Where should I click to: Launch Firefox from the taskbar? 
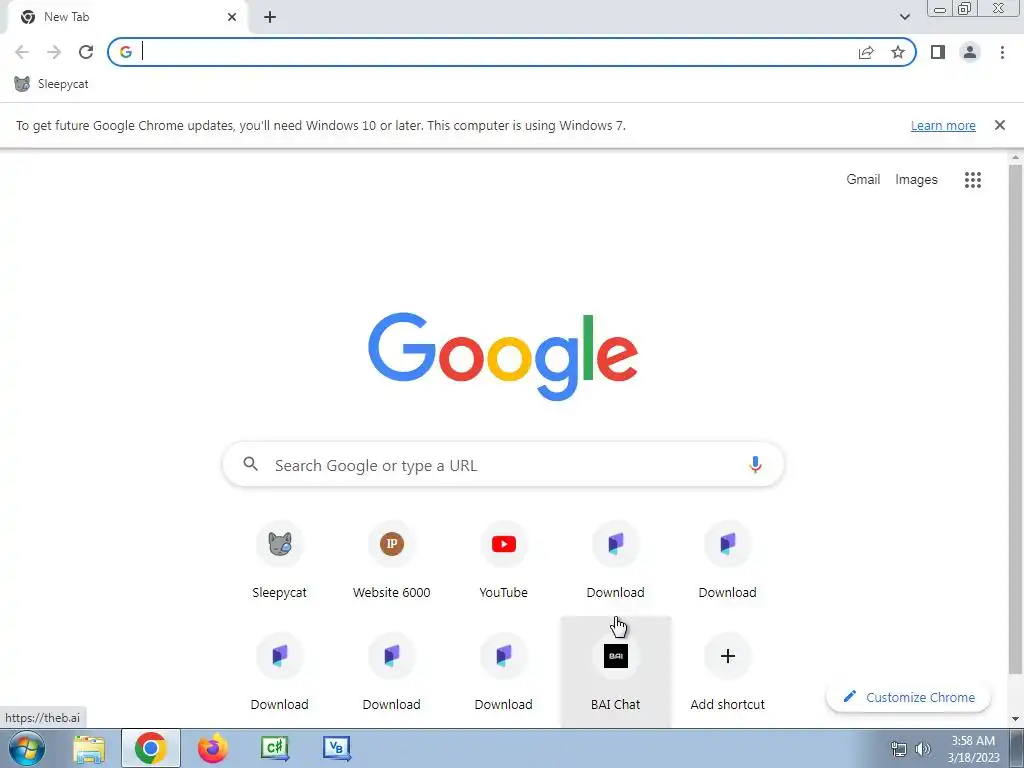pyautogui.click(x=213, y=748)
